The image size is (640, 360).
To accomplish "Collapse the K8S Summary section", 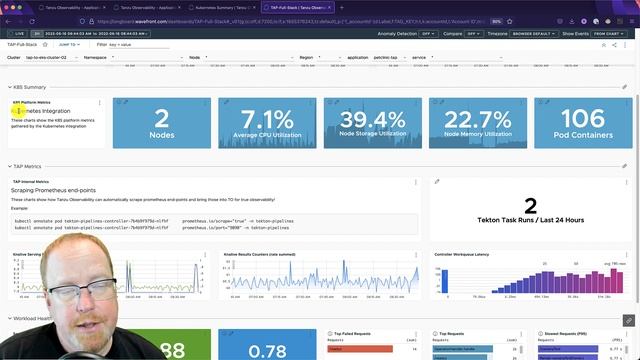I will pyautogui.click(x=10, y=87).
